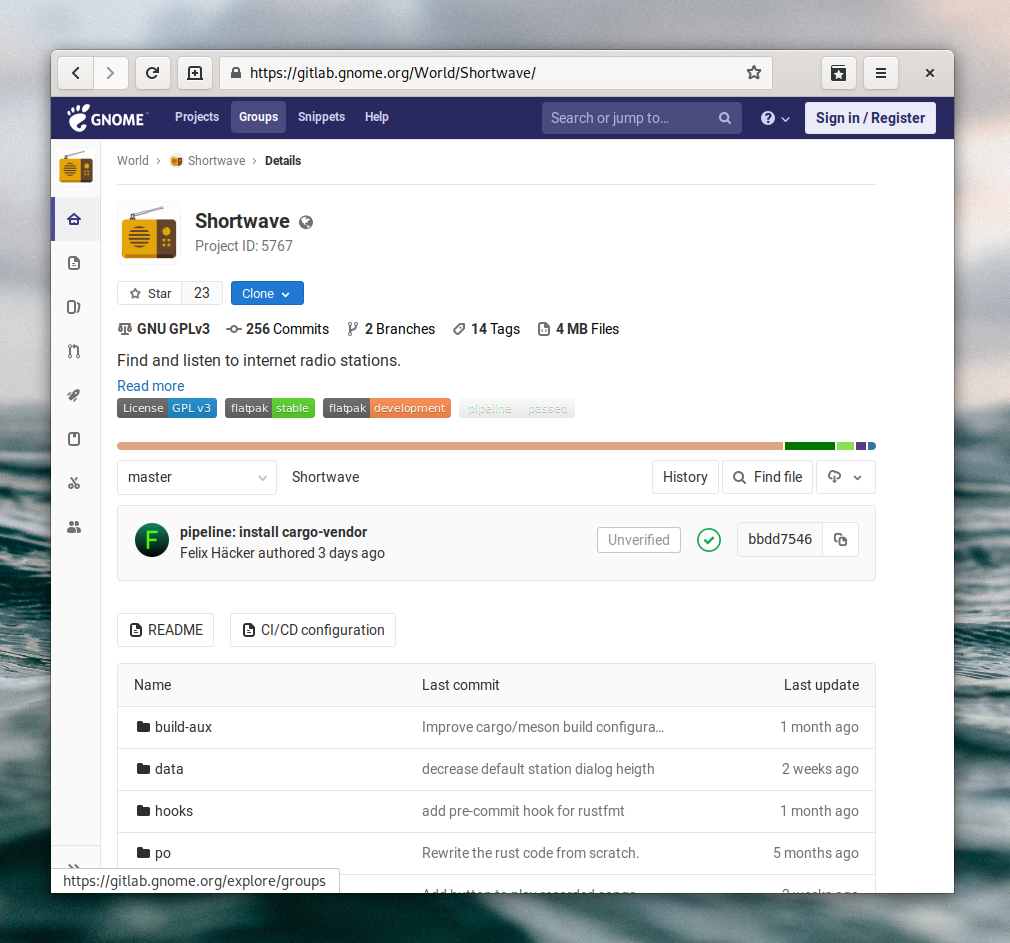Screen dimensions: 1010x943
Task: Click flatpak development badge
Action: 386,408
